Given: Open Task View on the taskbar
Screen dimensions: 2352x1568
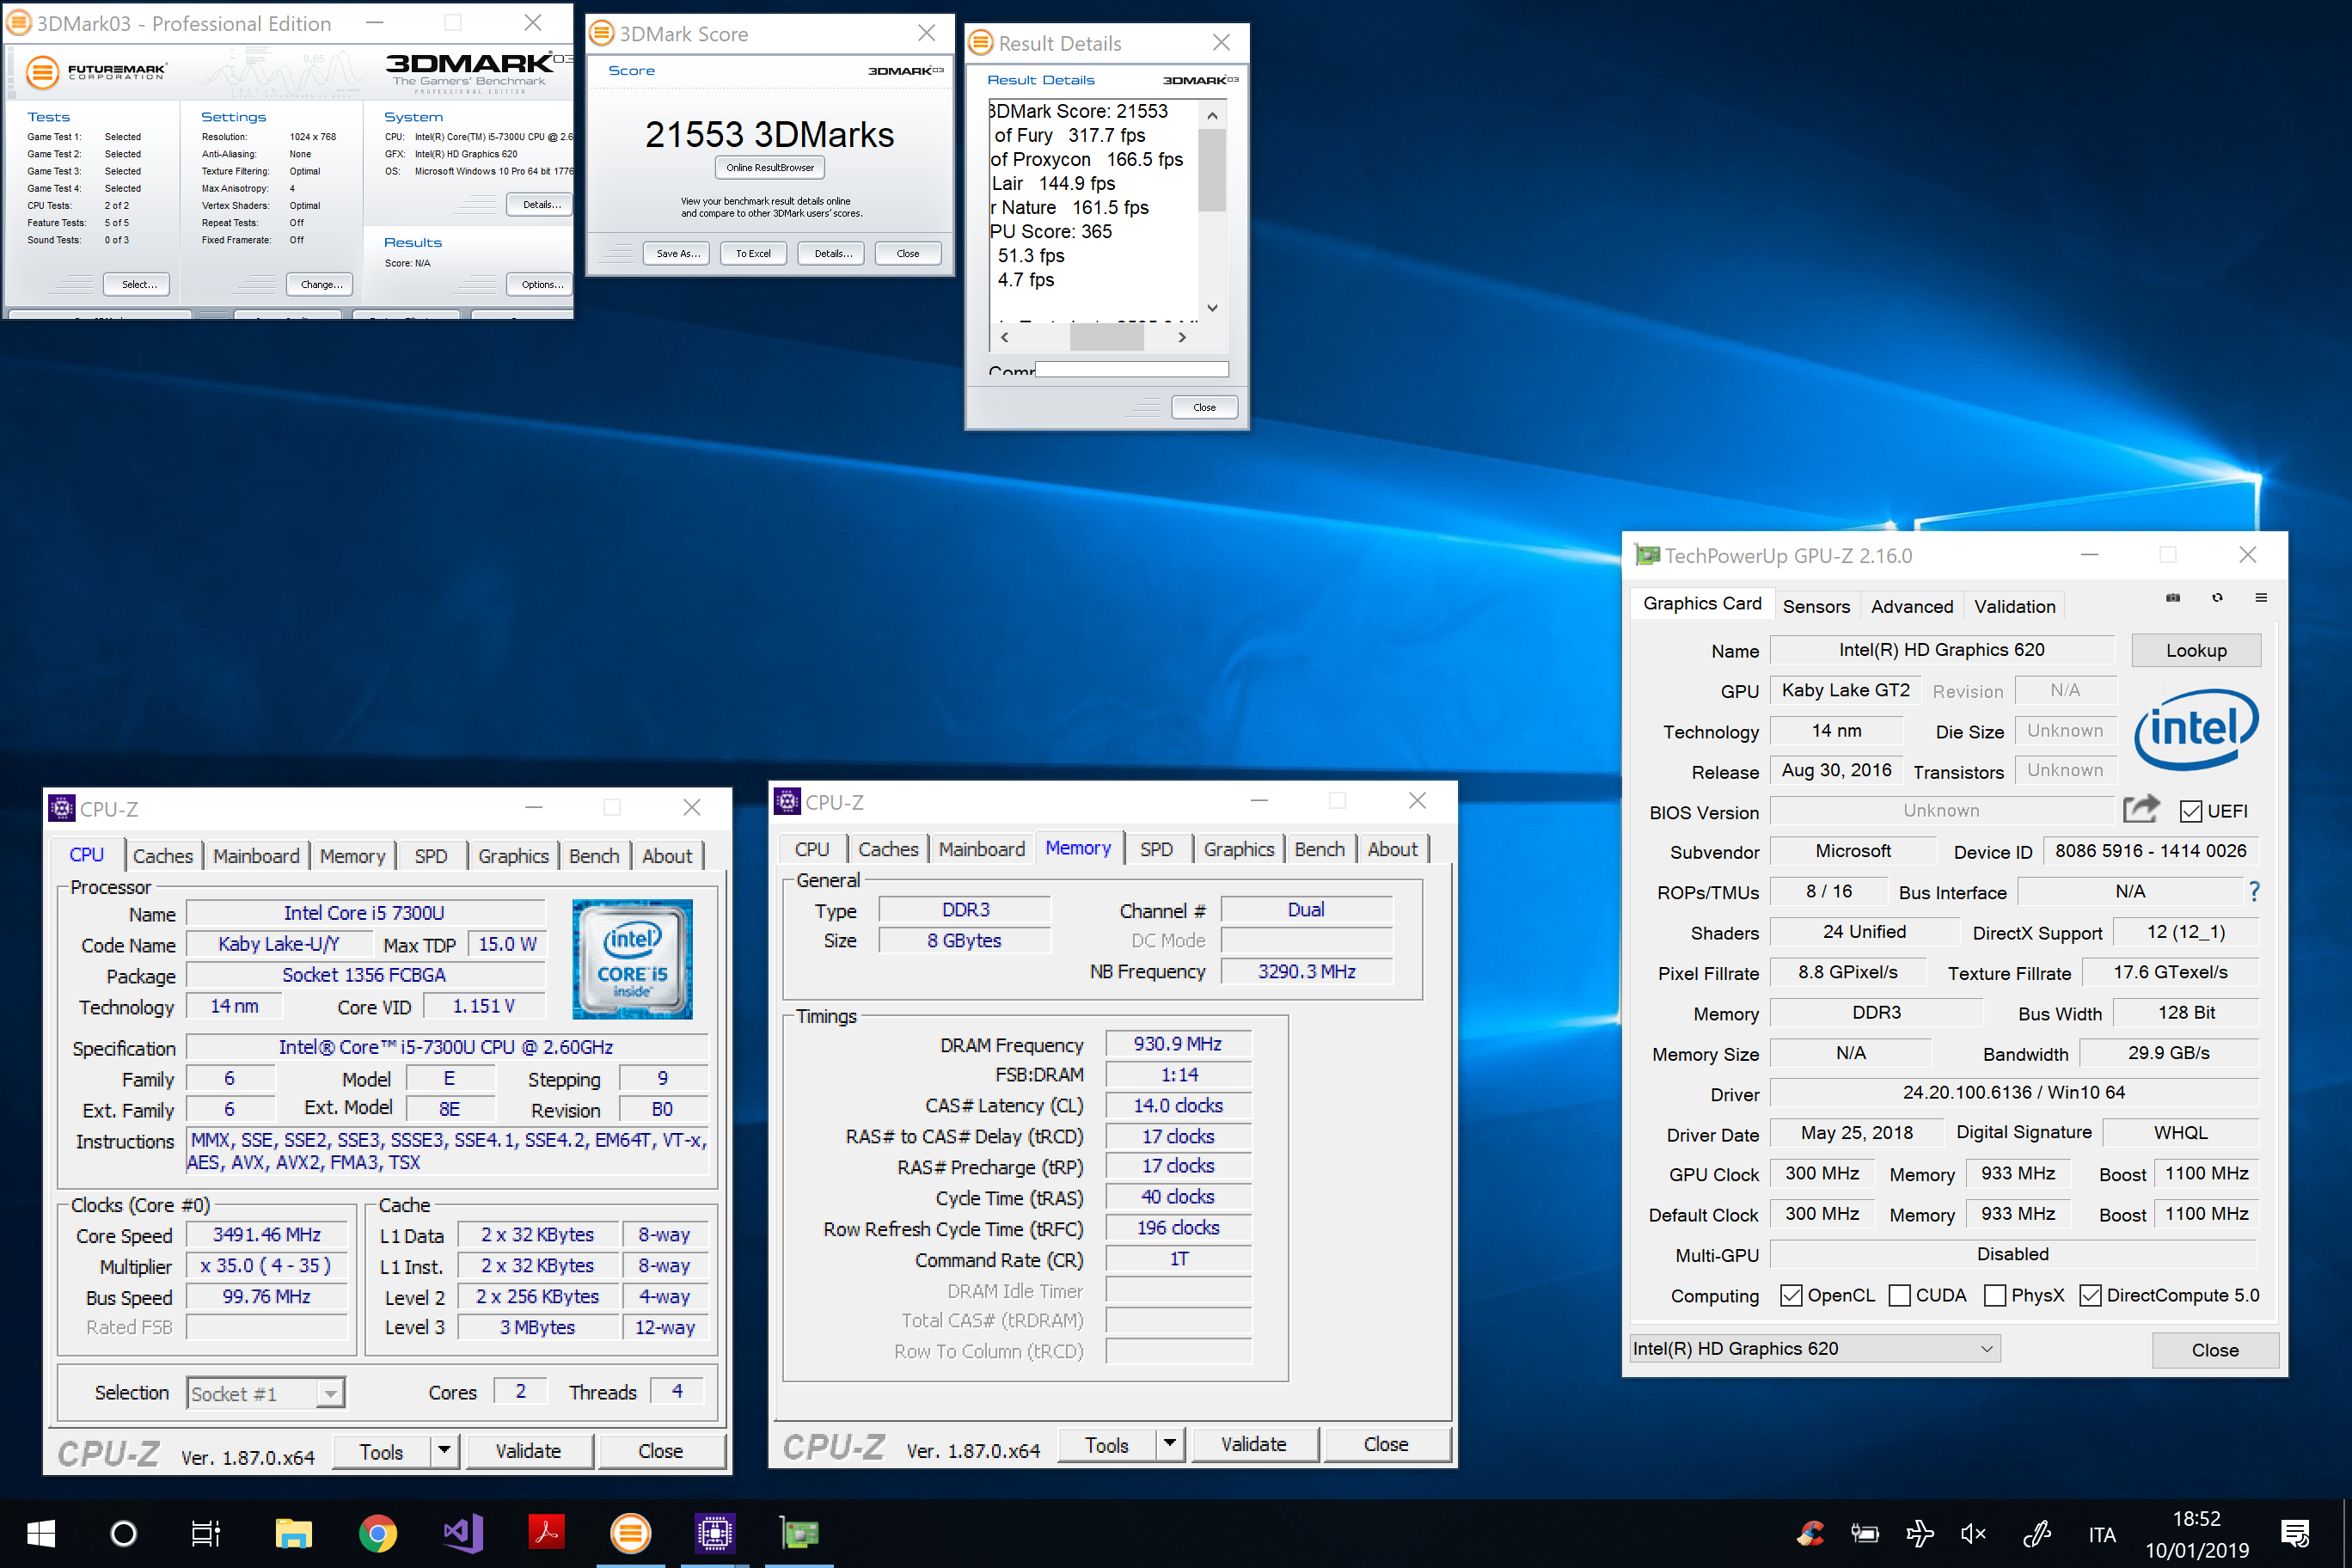Looking at the screenshot, I should tap(206, 1533).
